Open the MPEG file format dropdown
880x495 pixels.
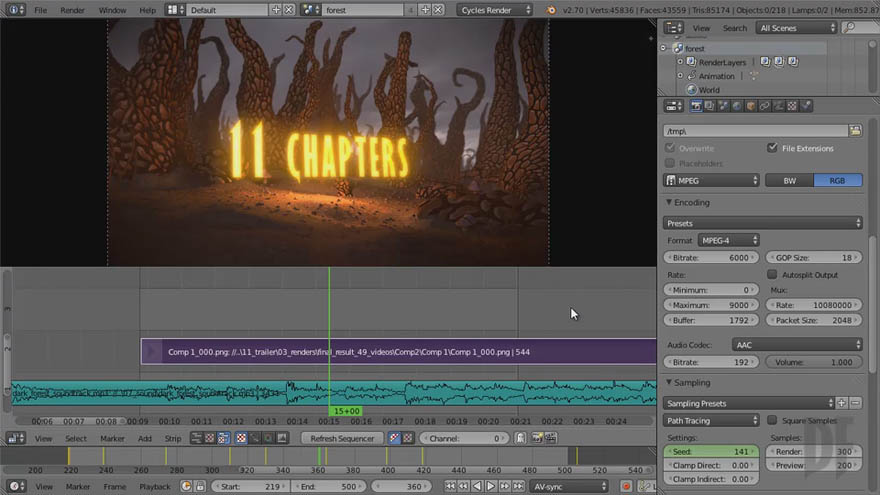coord(711,180)
